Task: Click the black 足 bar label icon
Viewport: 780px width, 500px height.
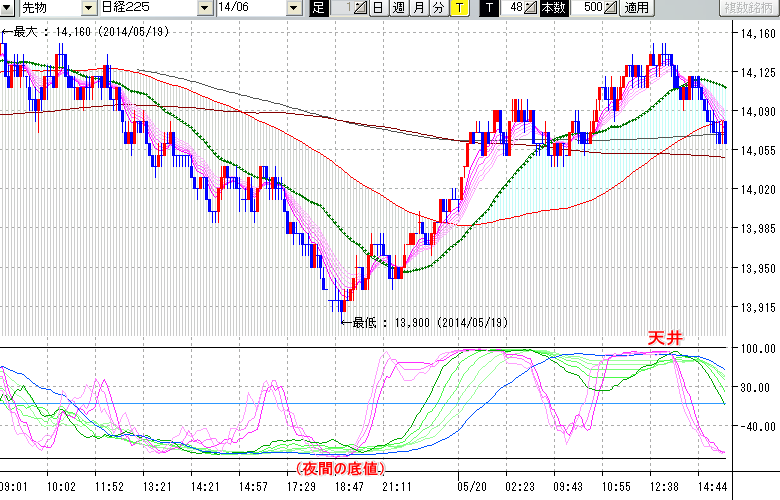Action: (x=318, y=8)
